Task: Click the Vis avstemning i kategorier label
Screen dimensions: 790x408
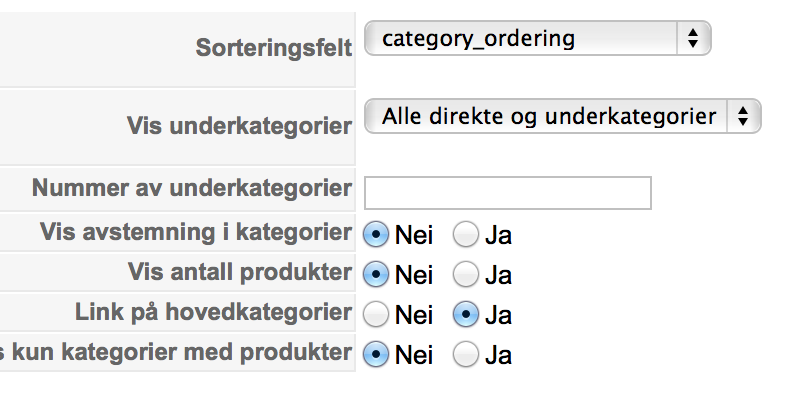Action: pyautogui.click(x=196, y=232)
